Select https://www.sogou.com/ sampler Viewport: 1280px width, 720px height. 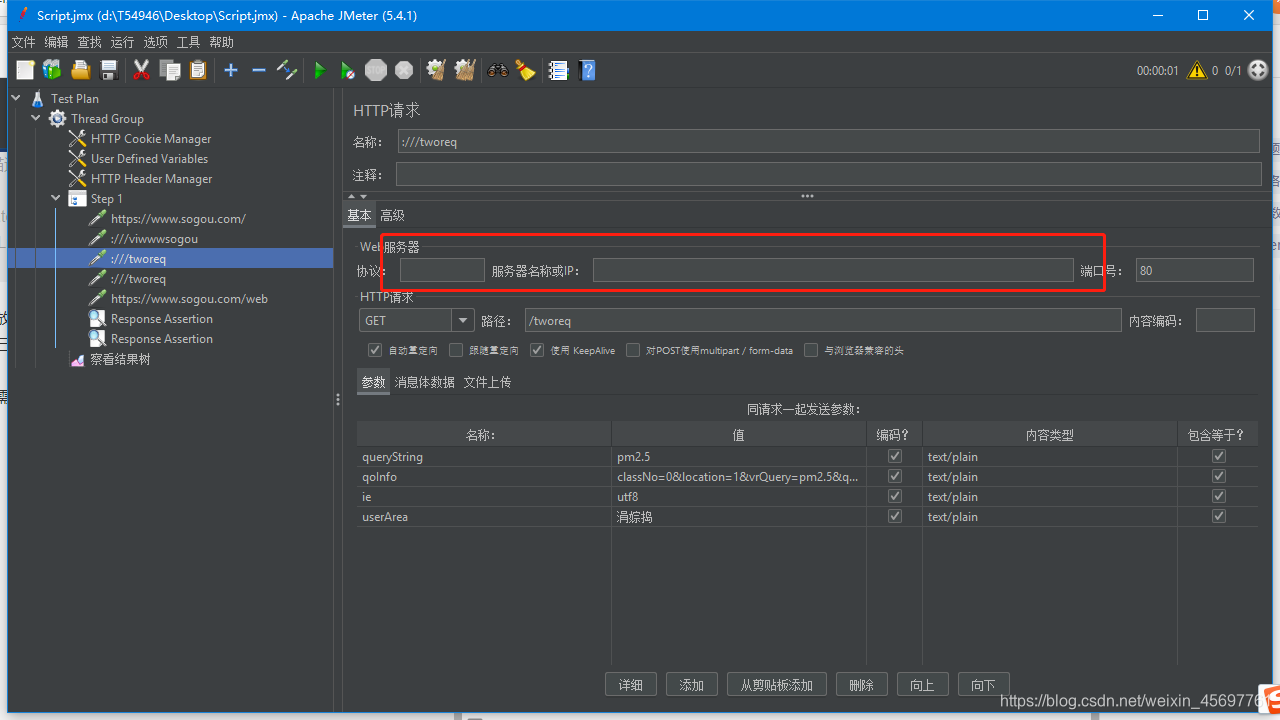(x=178, y=219)
